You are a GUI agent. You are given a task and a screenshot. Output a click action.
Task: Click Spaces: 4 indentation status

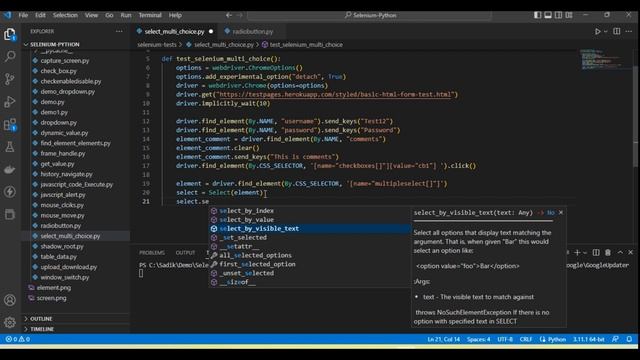pyautogui.click(x=478, y=339)
